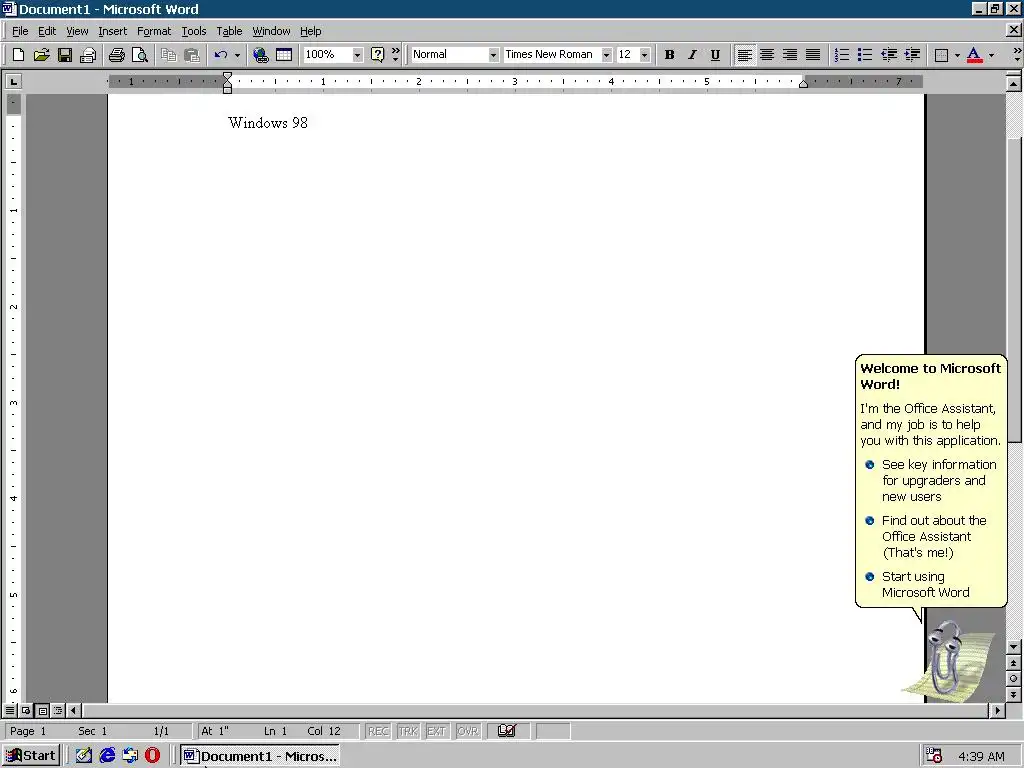
Task: Right-align the paragraph
Action: click(x=790, y=55)
